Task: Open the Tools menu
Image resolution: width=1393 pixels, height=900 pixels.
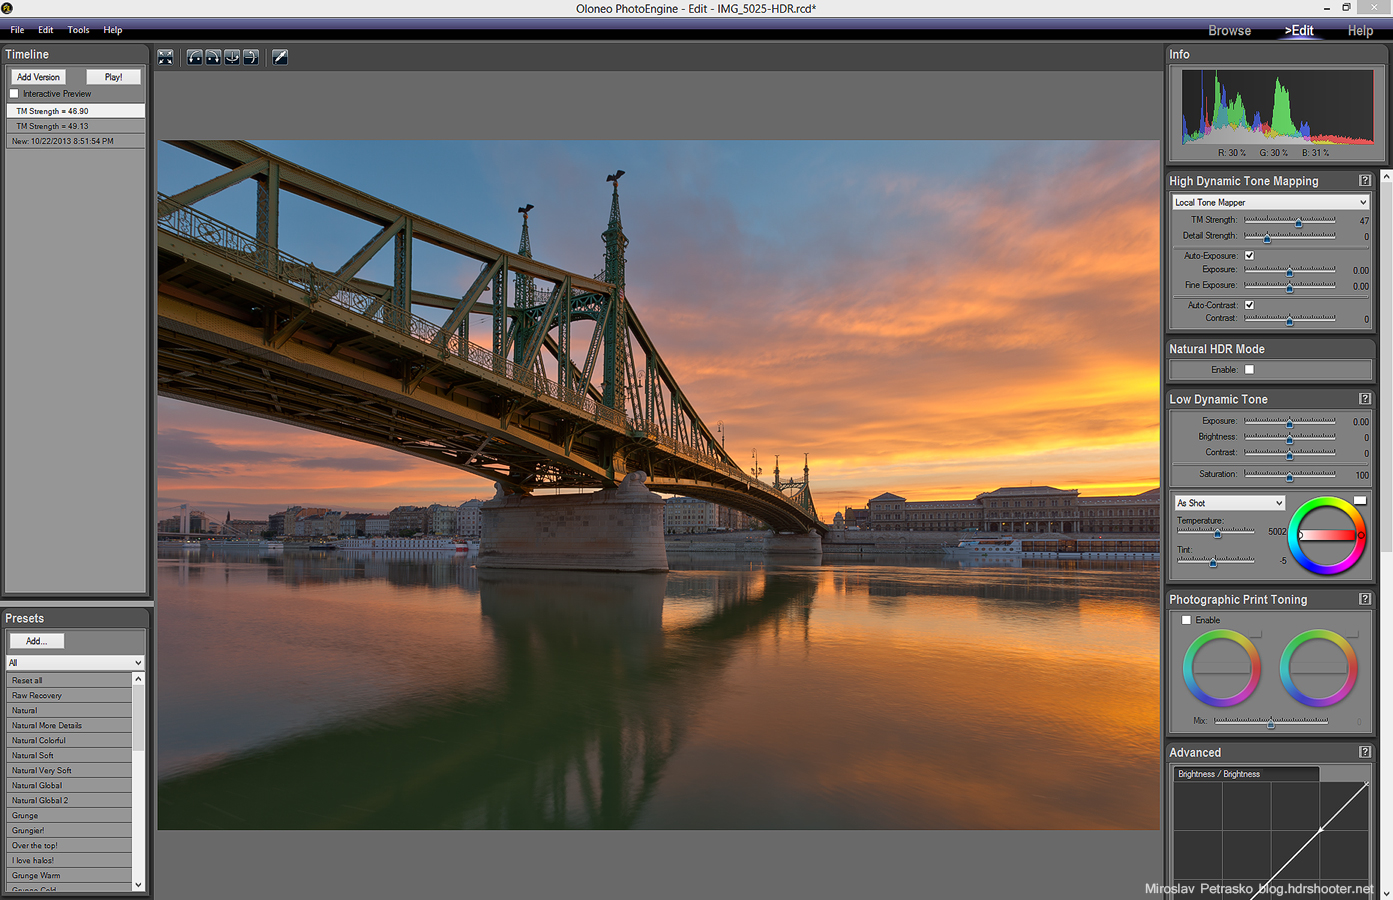Action: [78, 30]
